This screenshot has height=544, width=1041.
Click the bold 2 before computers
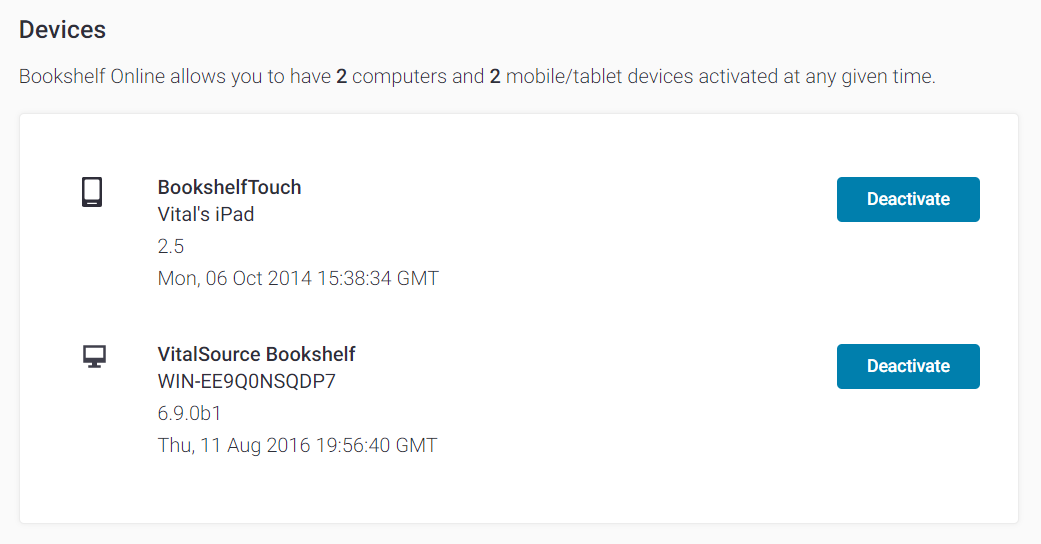click(x=341, y=76)
